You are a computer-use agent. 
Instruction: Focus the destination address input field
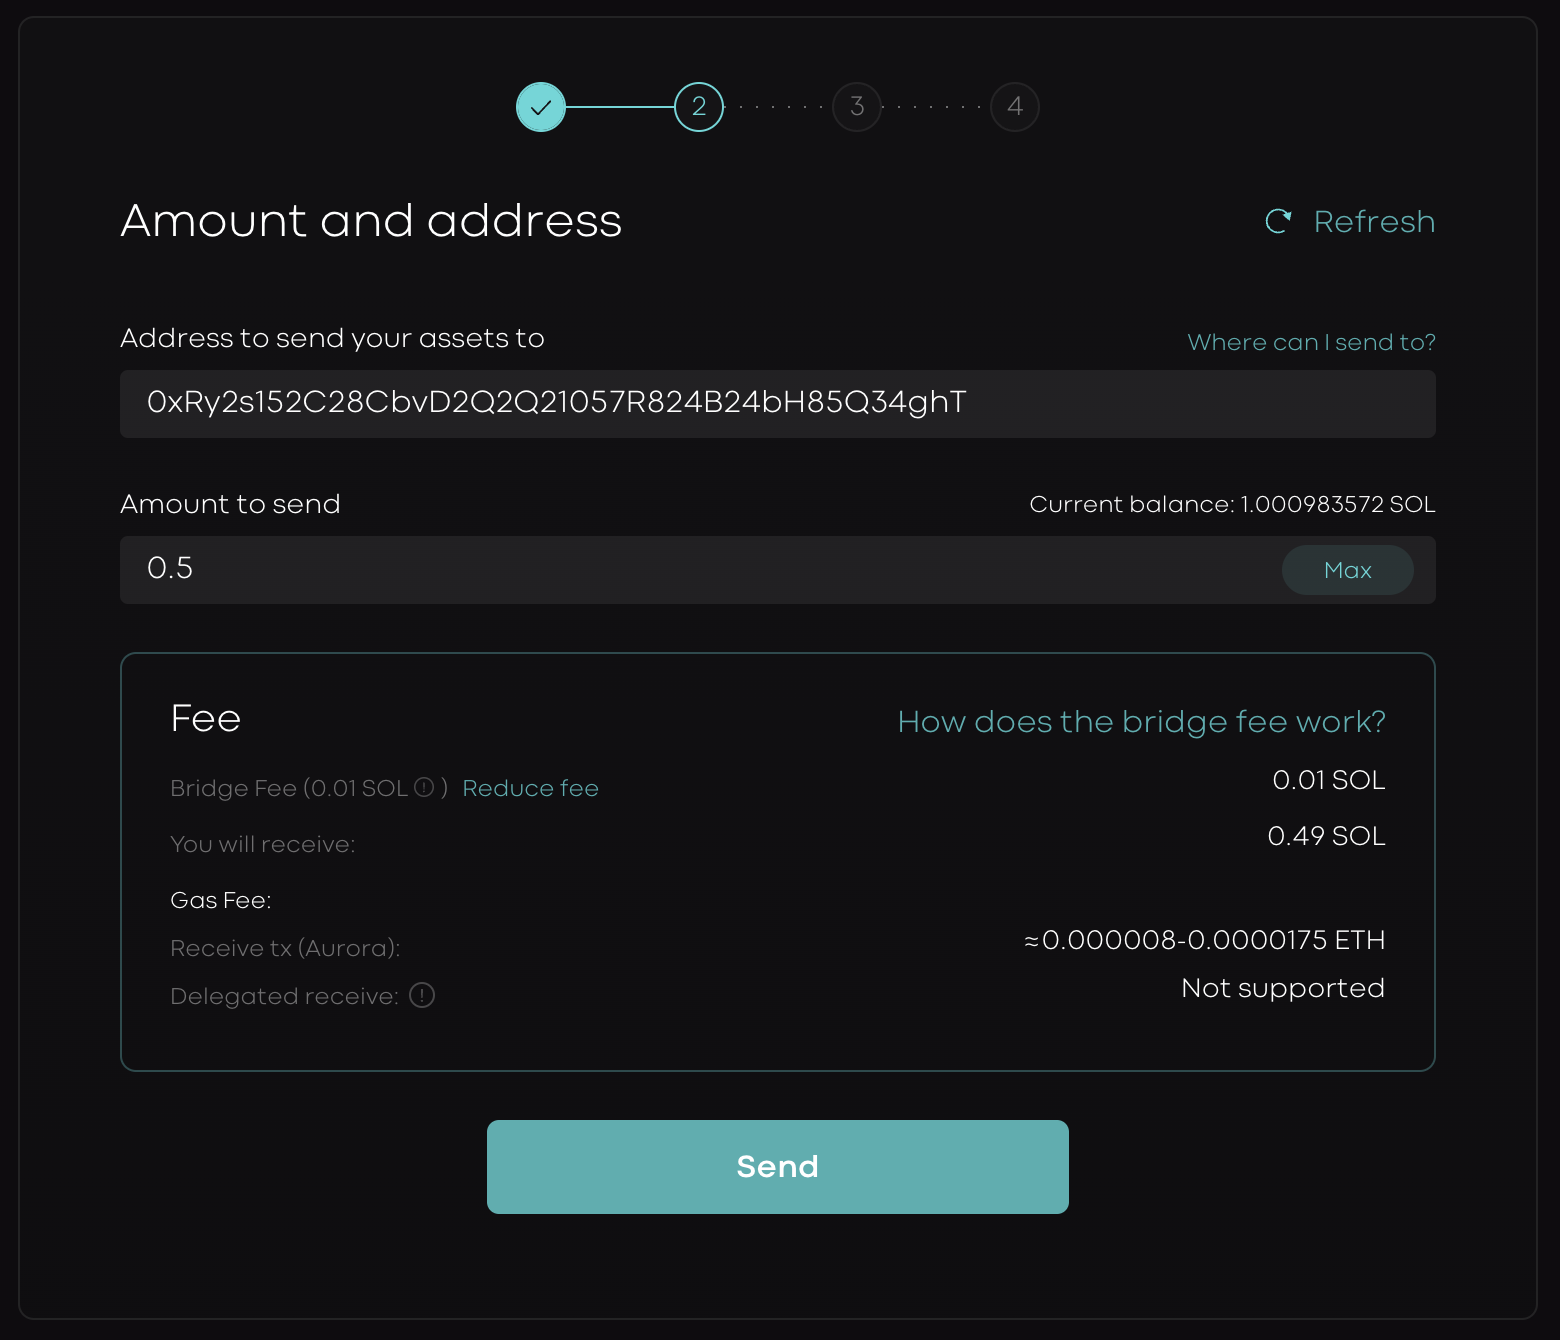click(x=777, y=404)
